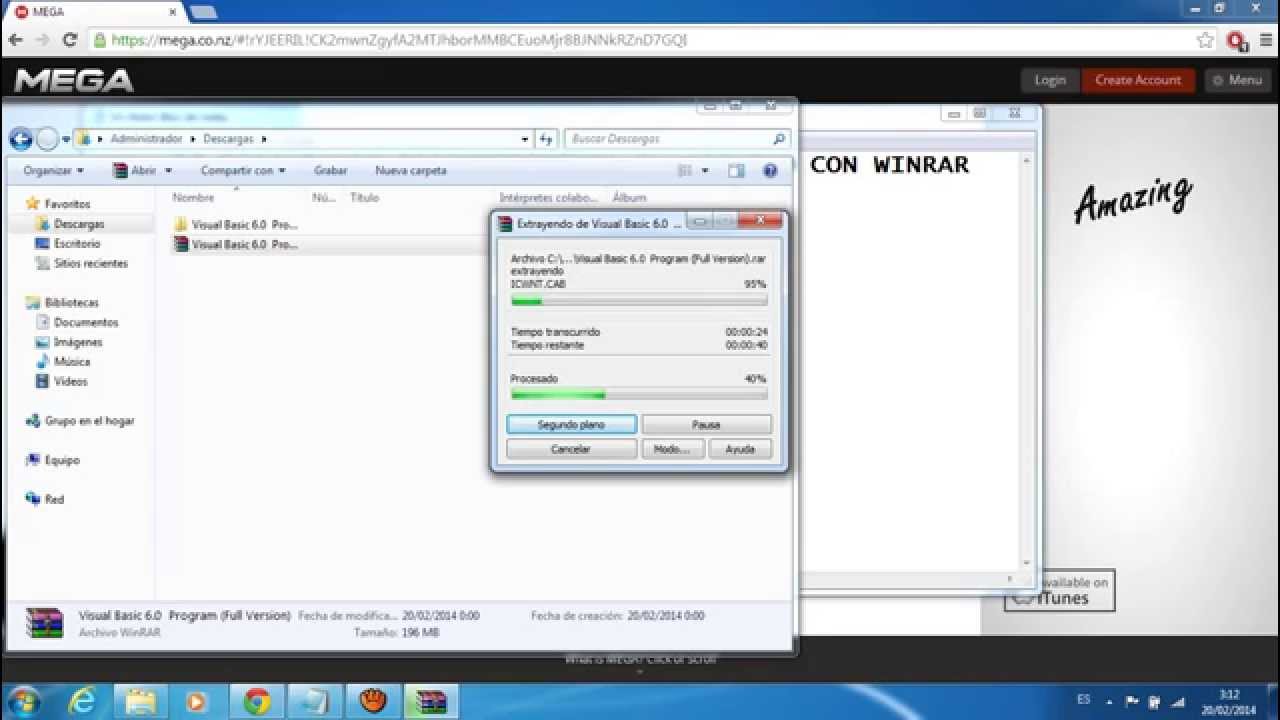The height and width of the screenshot is (720, 1280).
Task: Click the Procesado total progress bar
Action: pyautogui.click(x=638, y=395)
